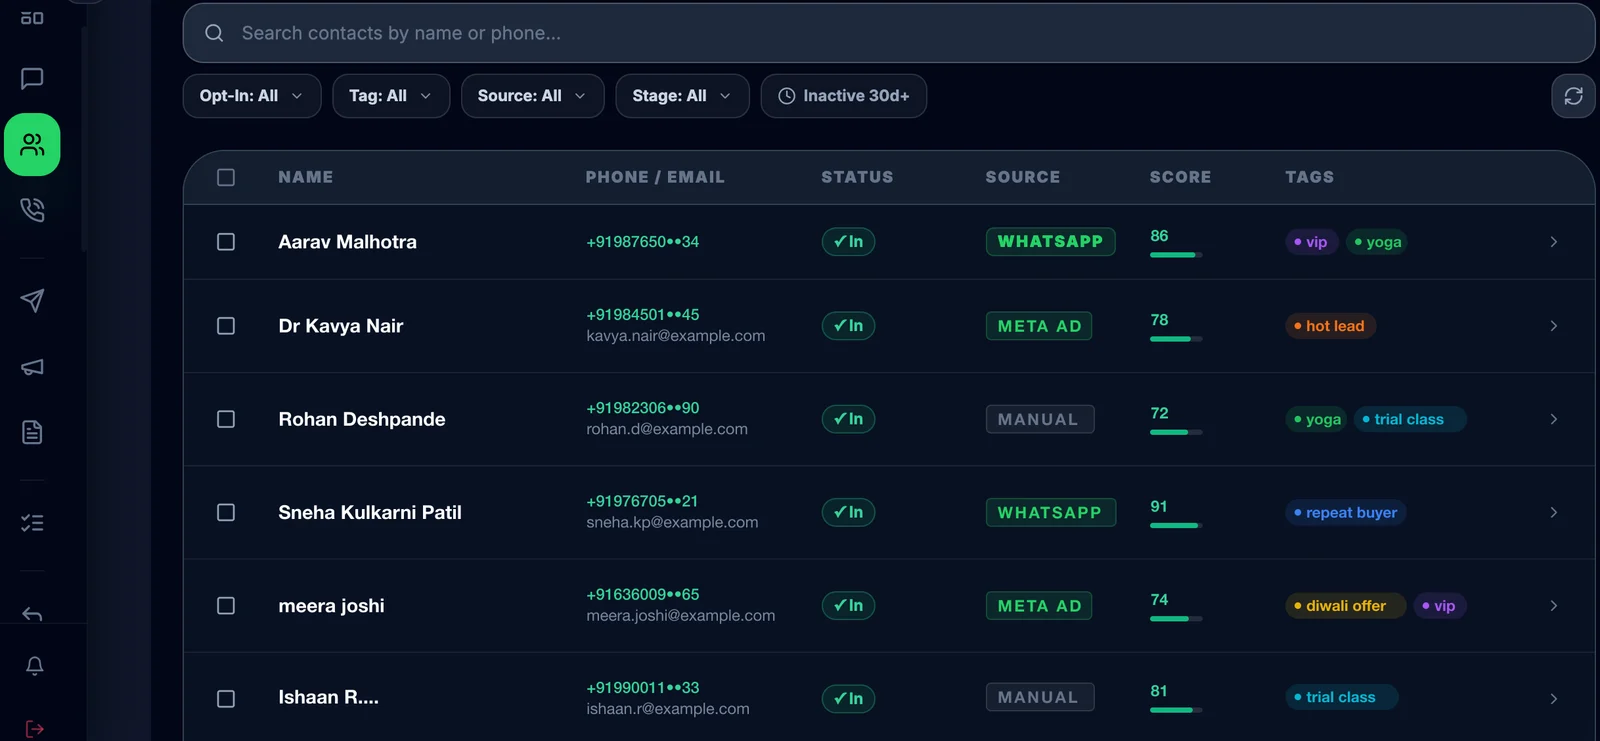The image size is (1600, 741).
Task: Check the box for Dr Kavya Nair
Action: pyautogui.click(x=226, y=326)
